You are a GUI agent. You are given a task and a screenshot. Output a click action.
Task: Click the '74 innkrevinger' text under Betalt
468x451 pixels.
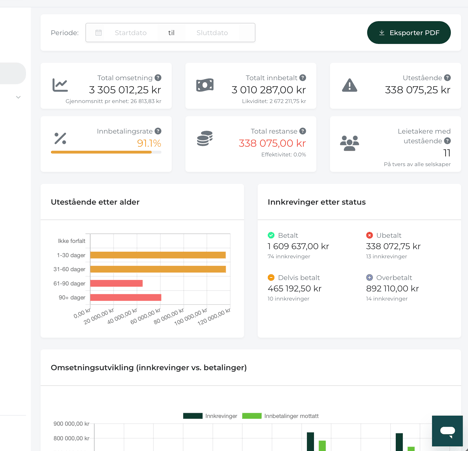pyautogui.click(x=289, y=256)
